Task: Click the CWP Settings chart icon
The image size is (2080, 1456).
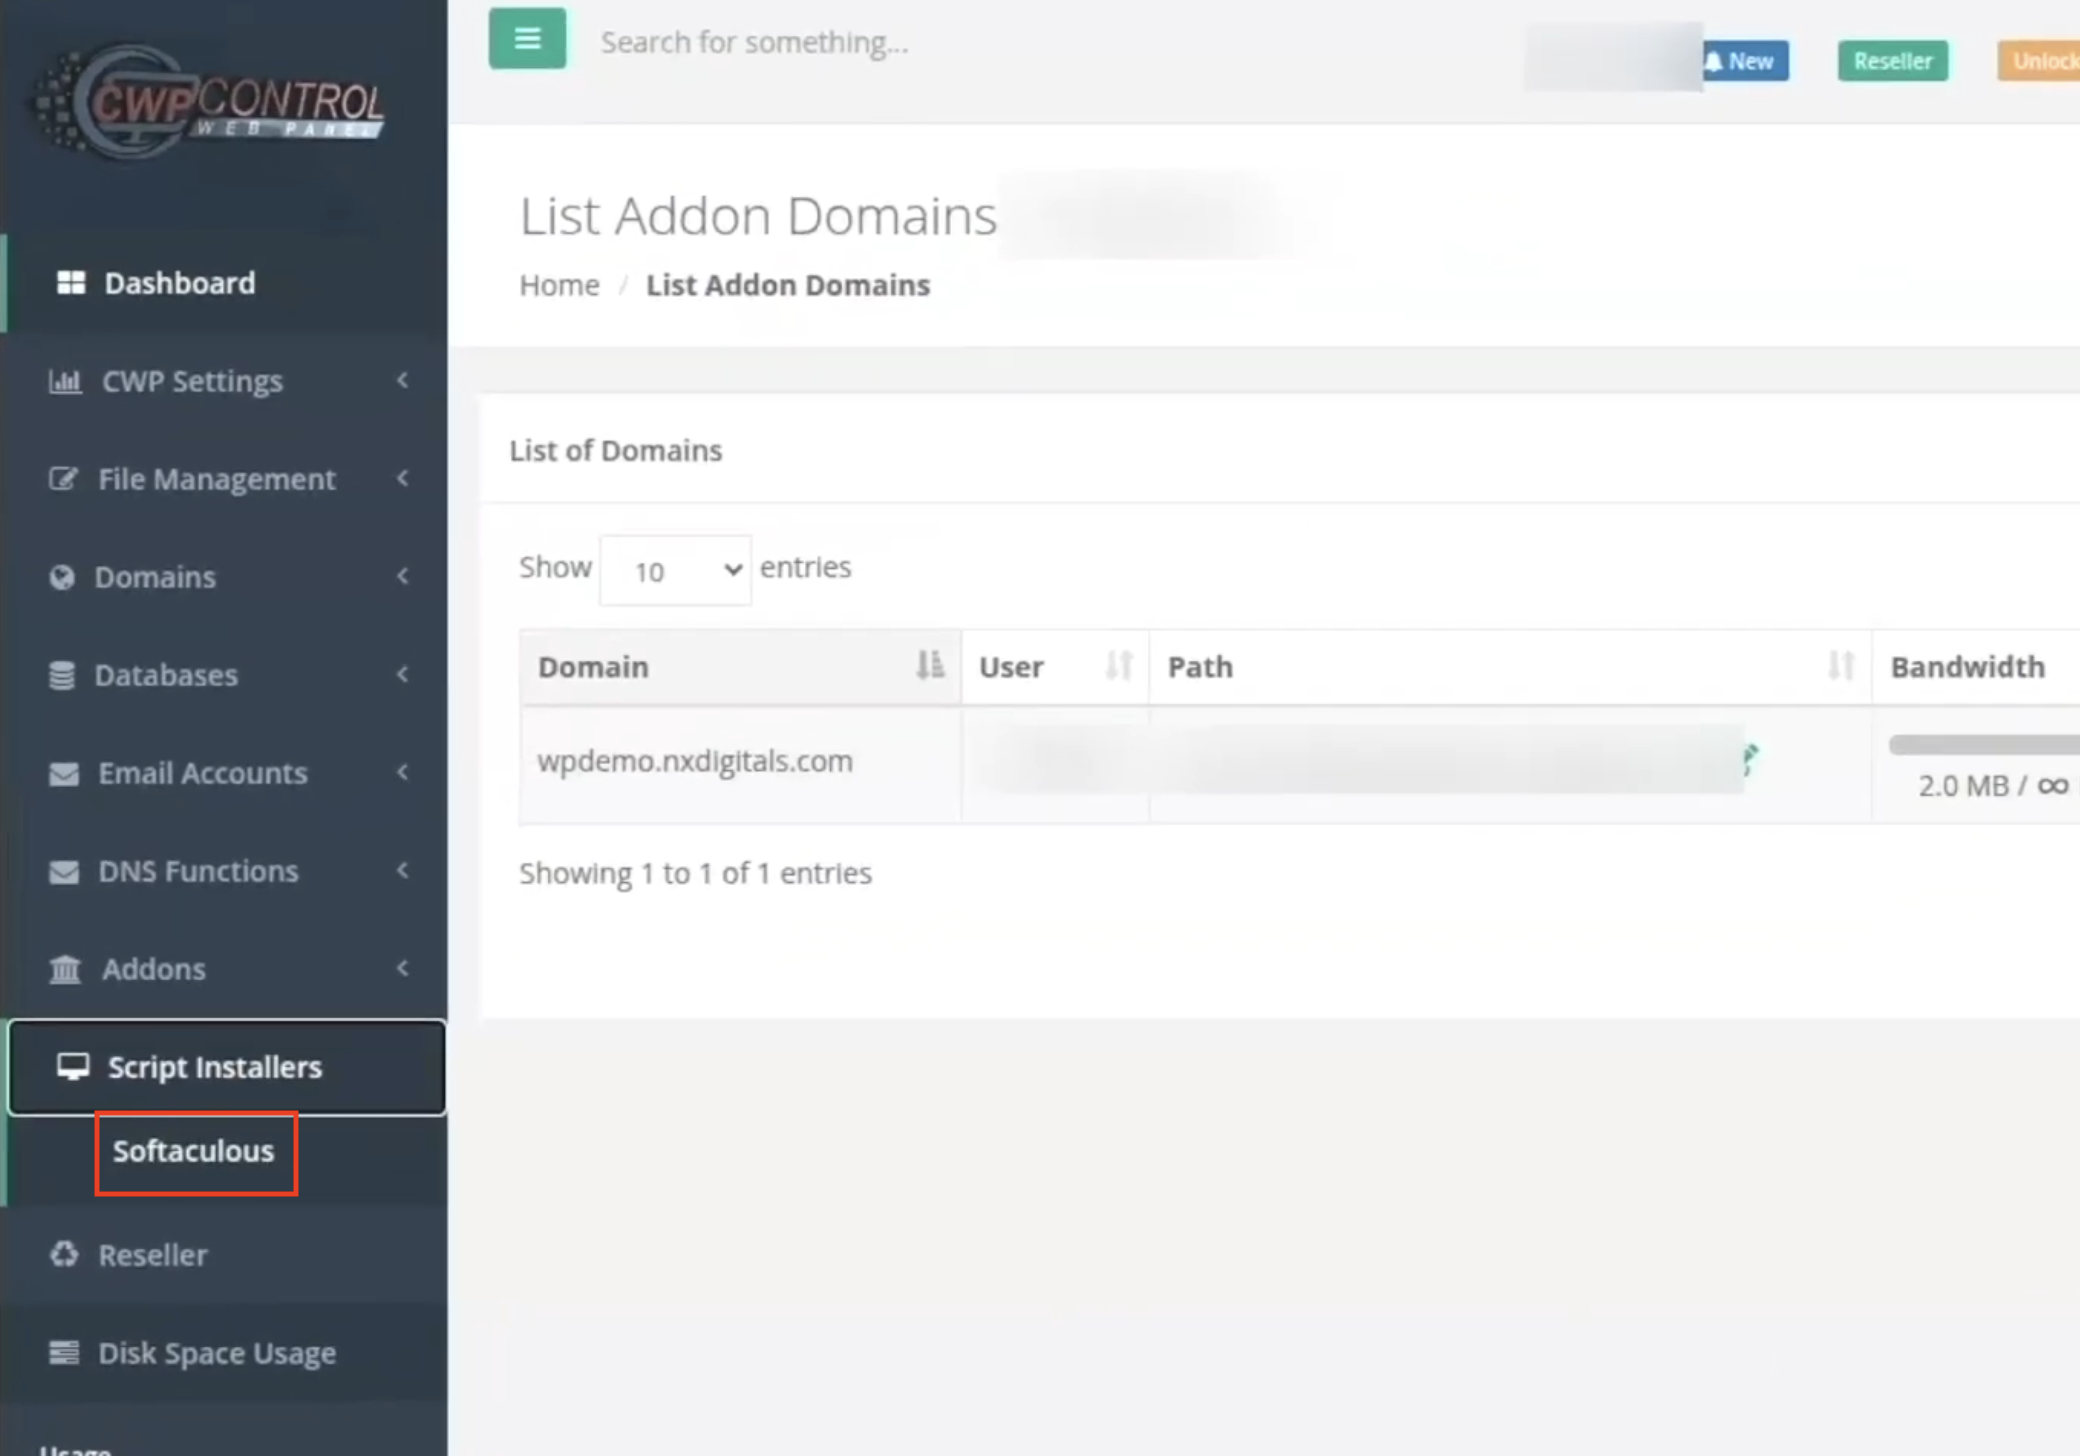Action: [65, 381]
